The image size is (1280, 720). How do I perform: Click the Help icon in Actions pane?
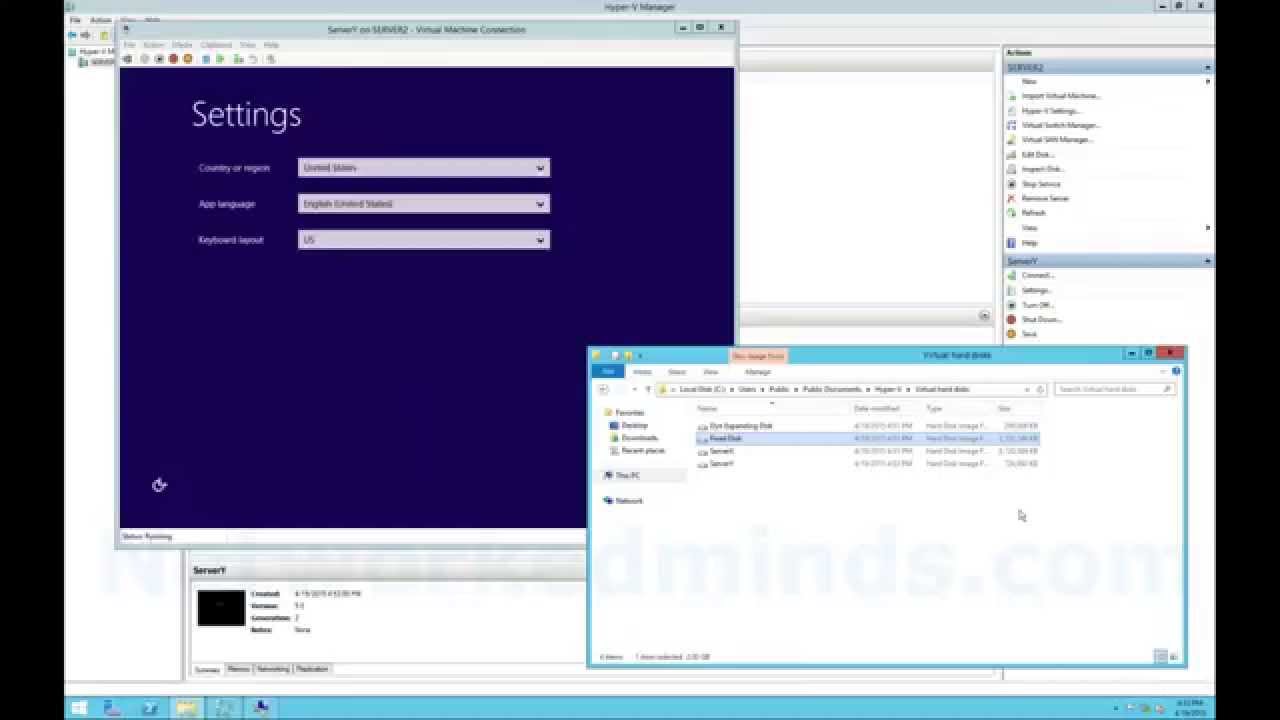(x=1012, y=243)
